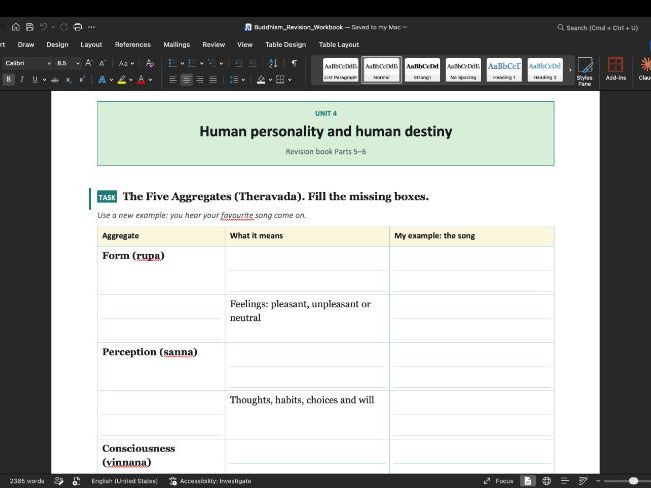Image resolution: width=651 pixels, height=488 pixels.
Task: Open the Review tab
Action: (x=213, y=44)
